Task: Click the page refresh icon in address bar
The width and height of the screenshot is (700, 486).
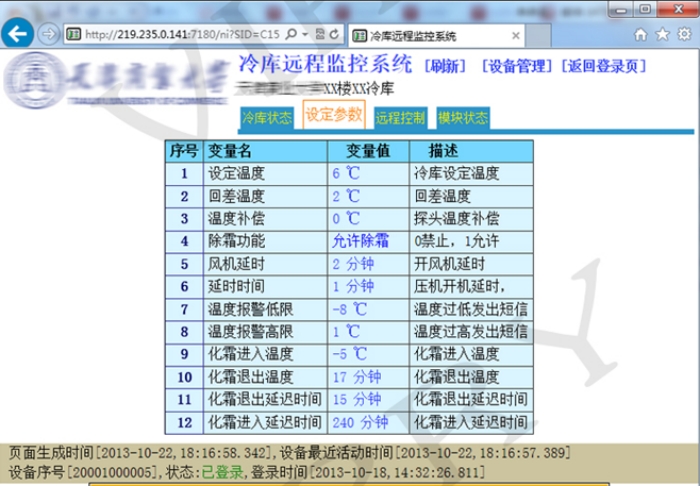Action: click(332, 35)
